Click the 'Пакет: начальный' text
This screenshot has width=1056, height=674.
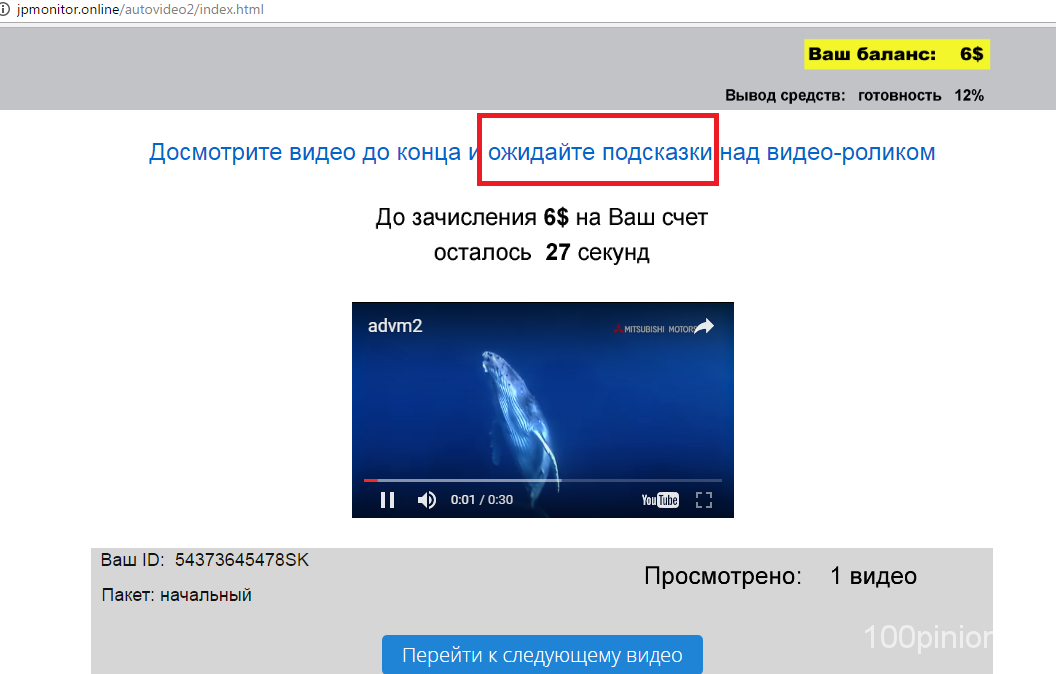click(176, 595)
